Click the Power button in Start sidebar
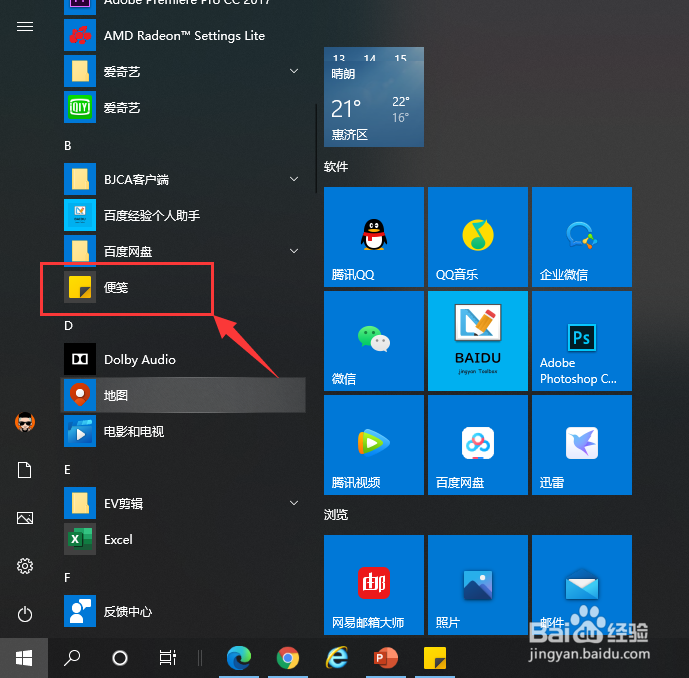This screenshot has width=689, height=678. click(x=25, y=614)
